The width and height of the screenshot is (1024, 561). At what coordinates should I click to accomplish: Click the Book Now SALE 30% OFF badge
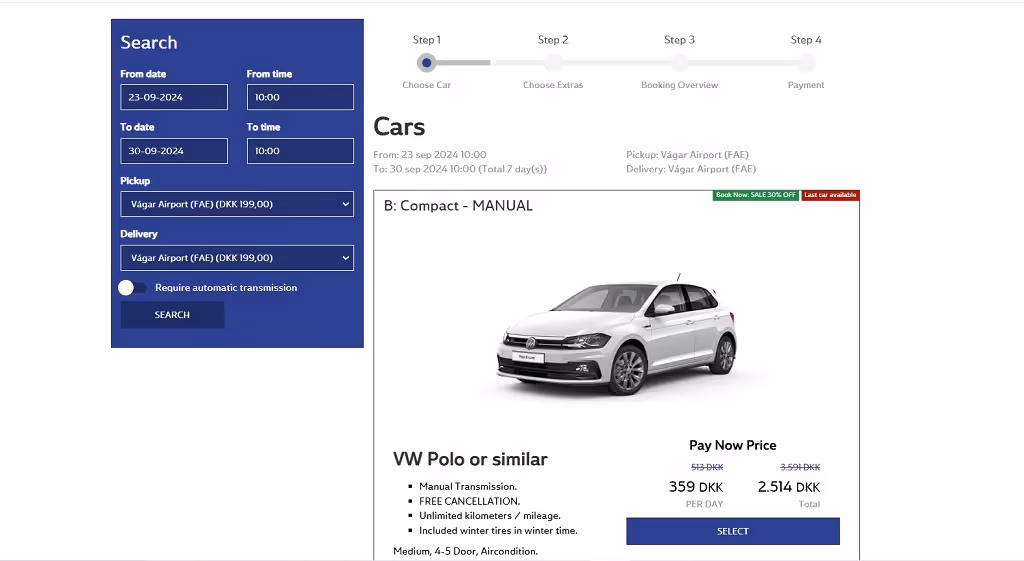tap(756, 195)
